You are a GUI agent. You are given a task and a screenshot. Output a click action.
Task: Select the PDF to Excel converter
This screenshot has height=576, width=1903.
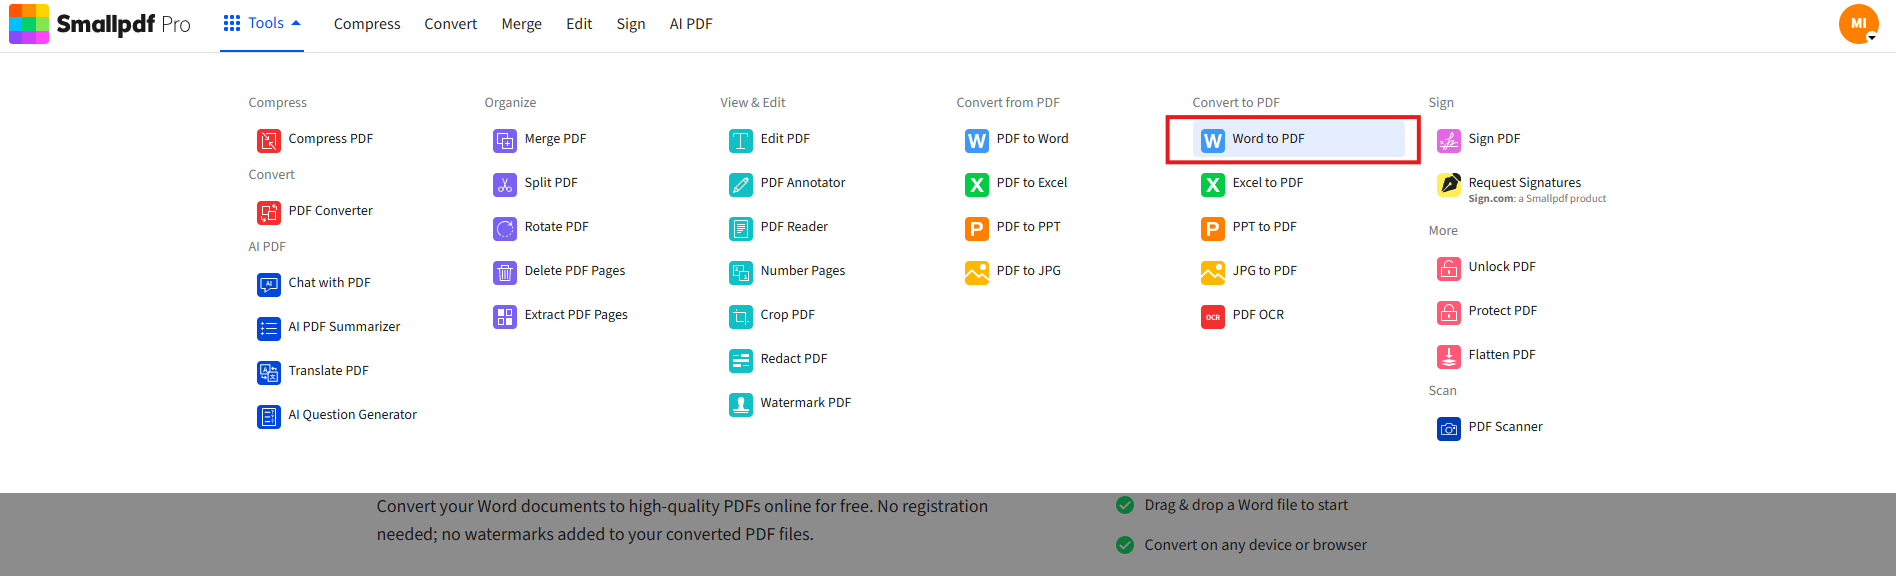(x=1031, y=183)
